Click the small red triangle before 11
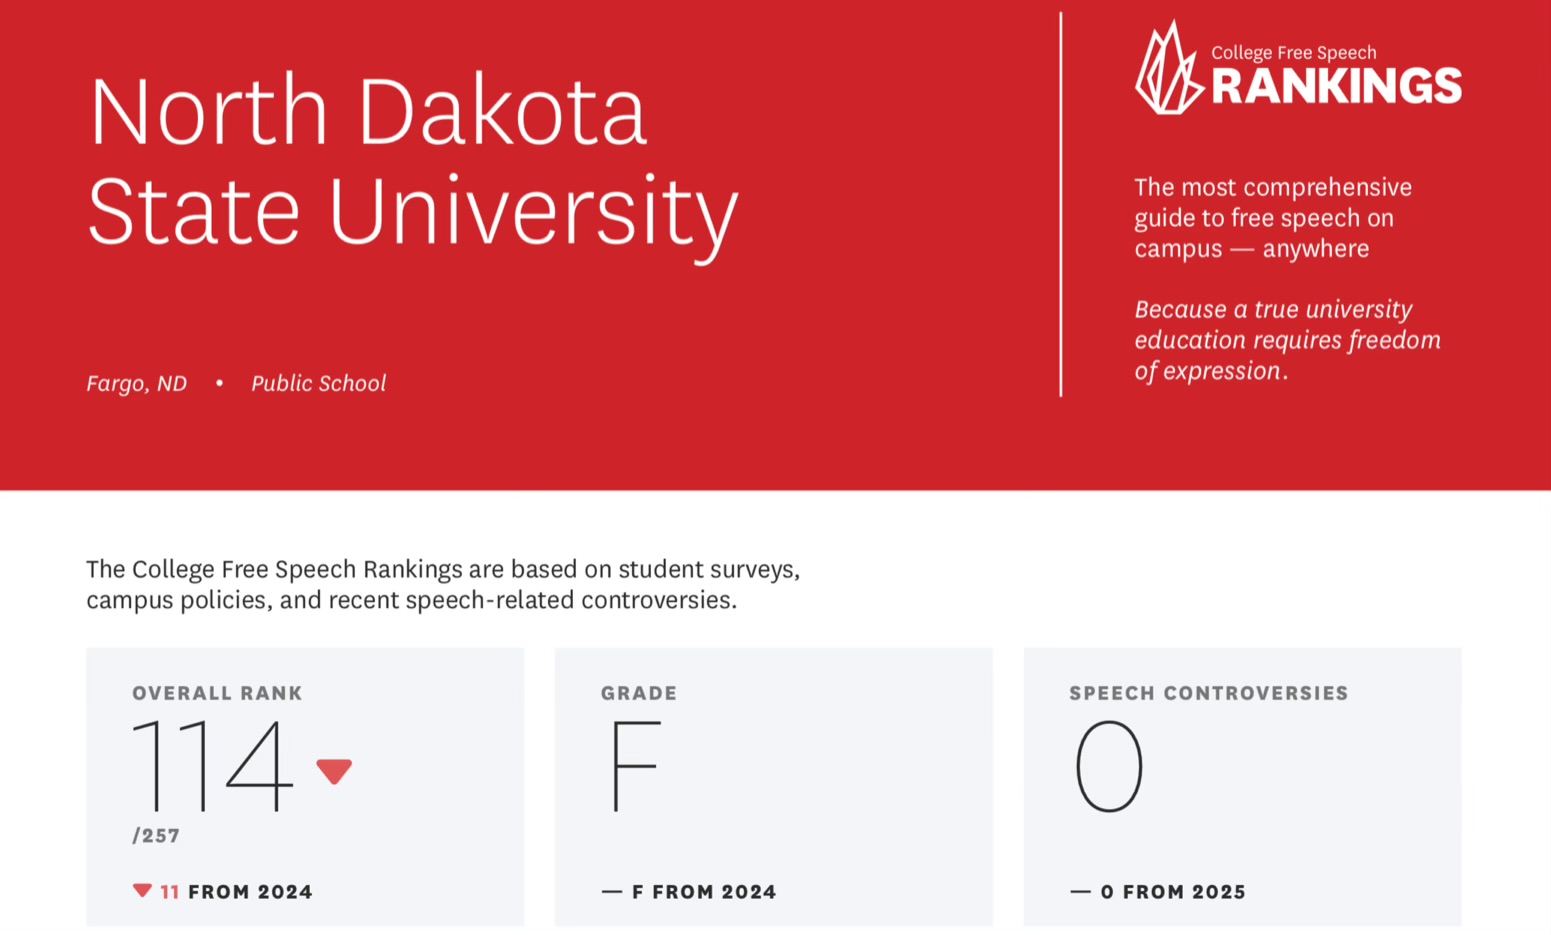This screenshot has width=1551, height=935. (x=142, y=890)
